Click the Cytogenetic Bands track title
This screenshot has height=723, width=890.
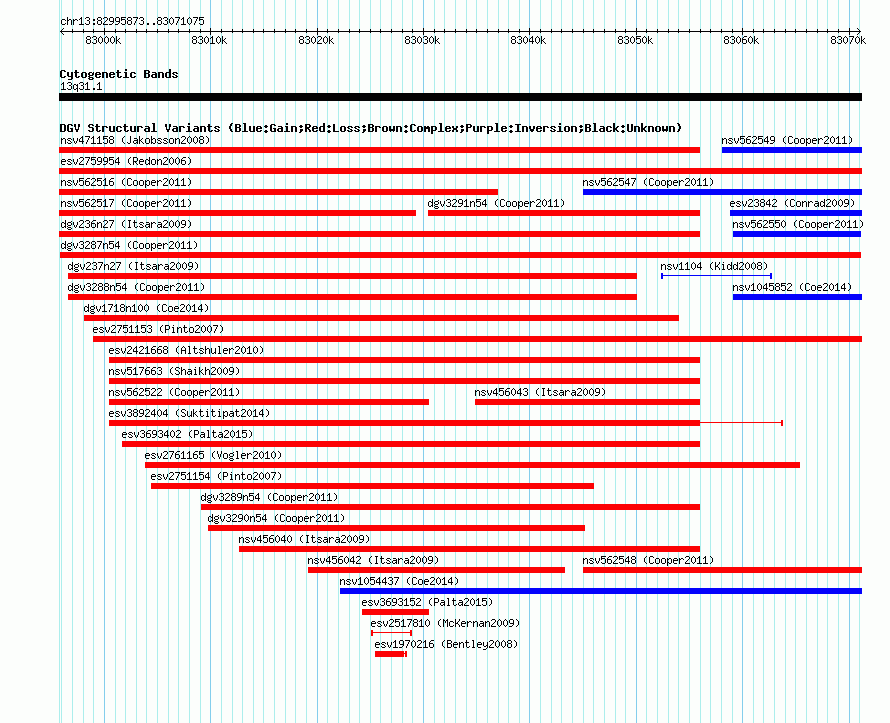[119, 74]
